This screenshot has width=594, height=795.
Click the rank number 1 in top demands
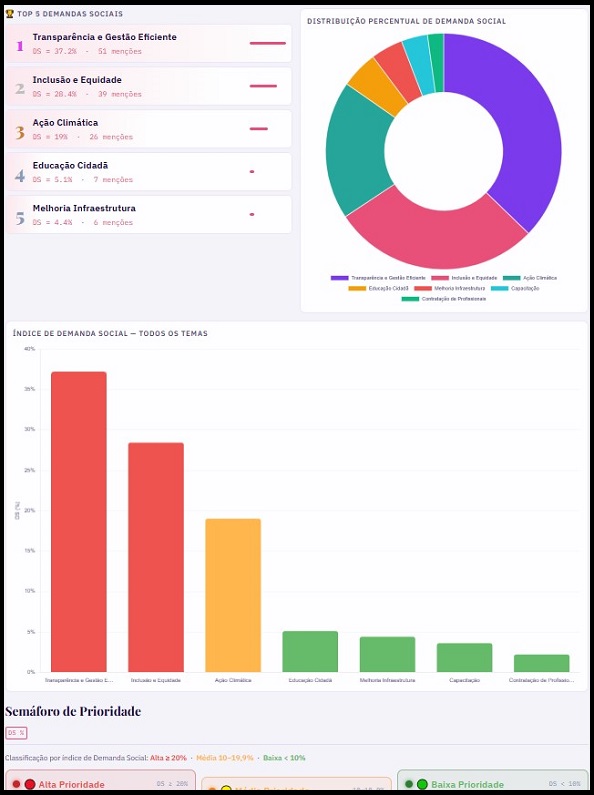(x=20, y=46)
